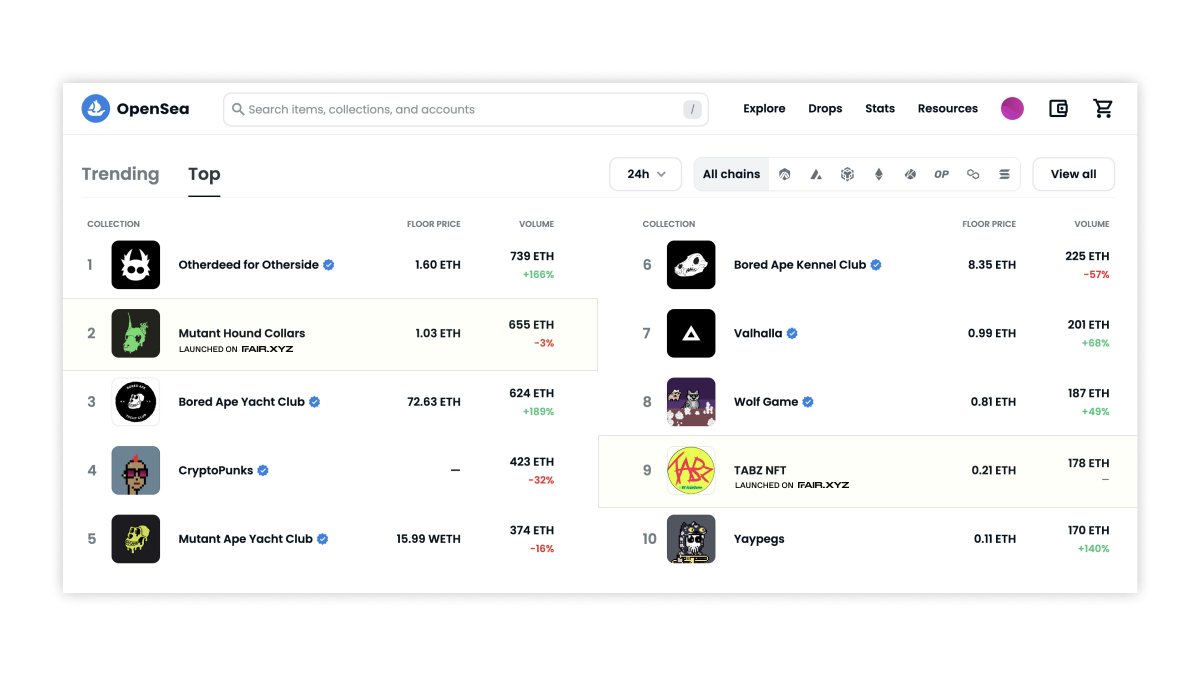Click Valhalla verified badge
The width and height of the screenshot is (1200, 675).
click(792, 333)
